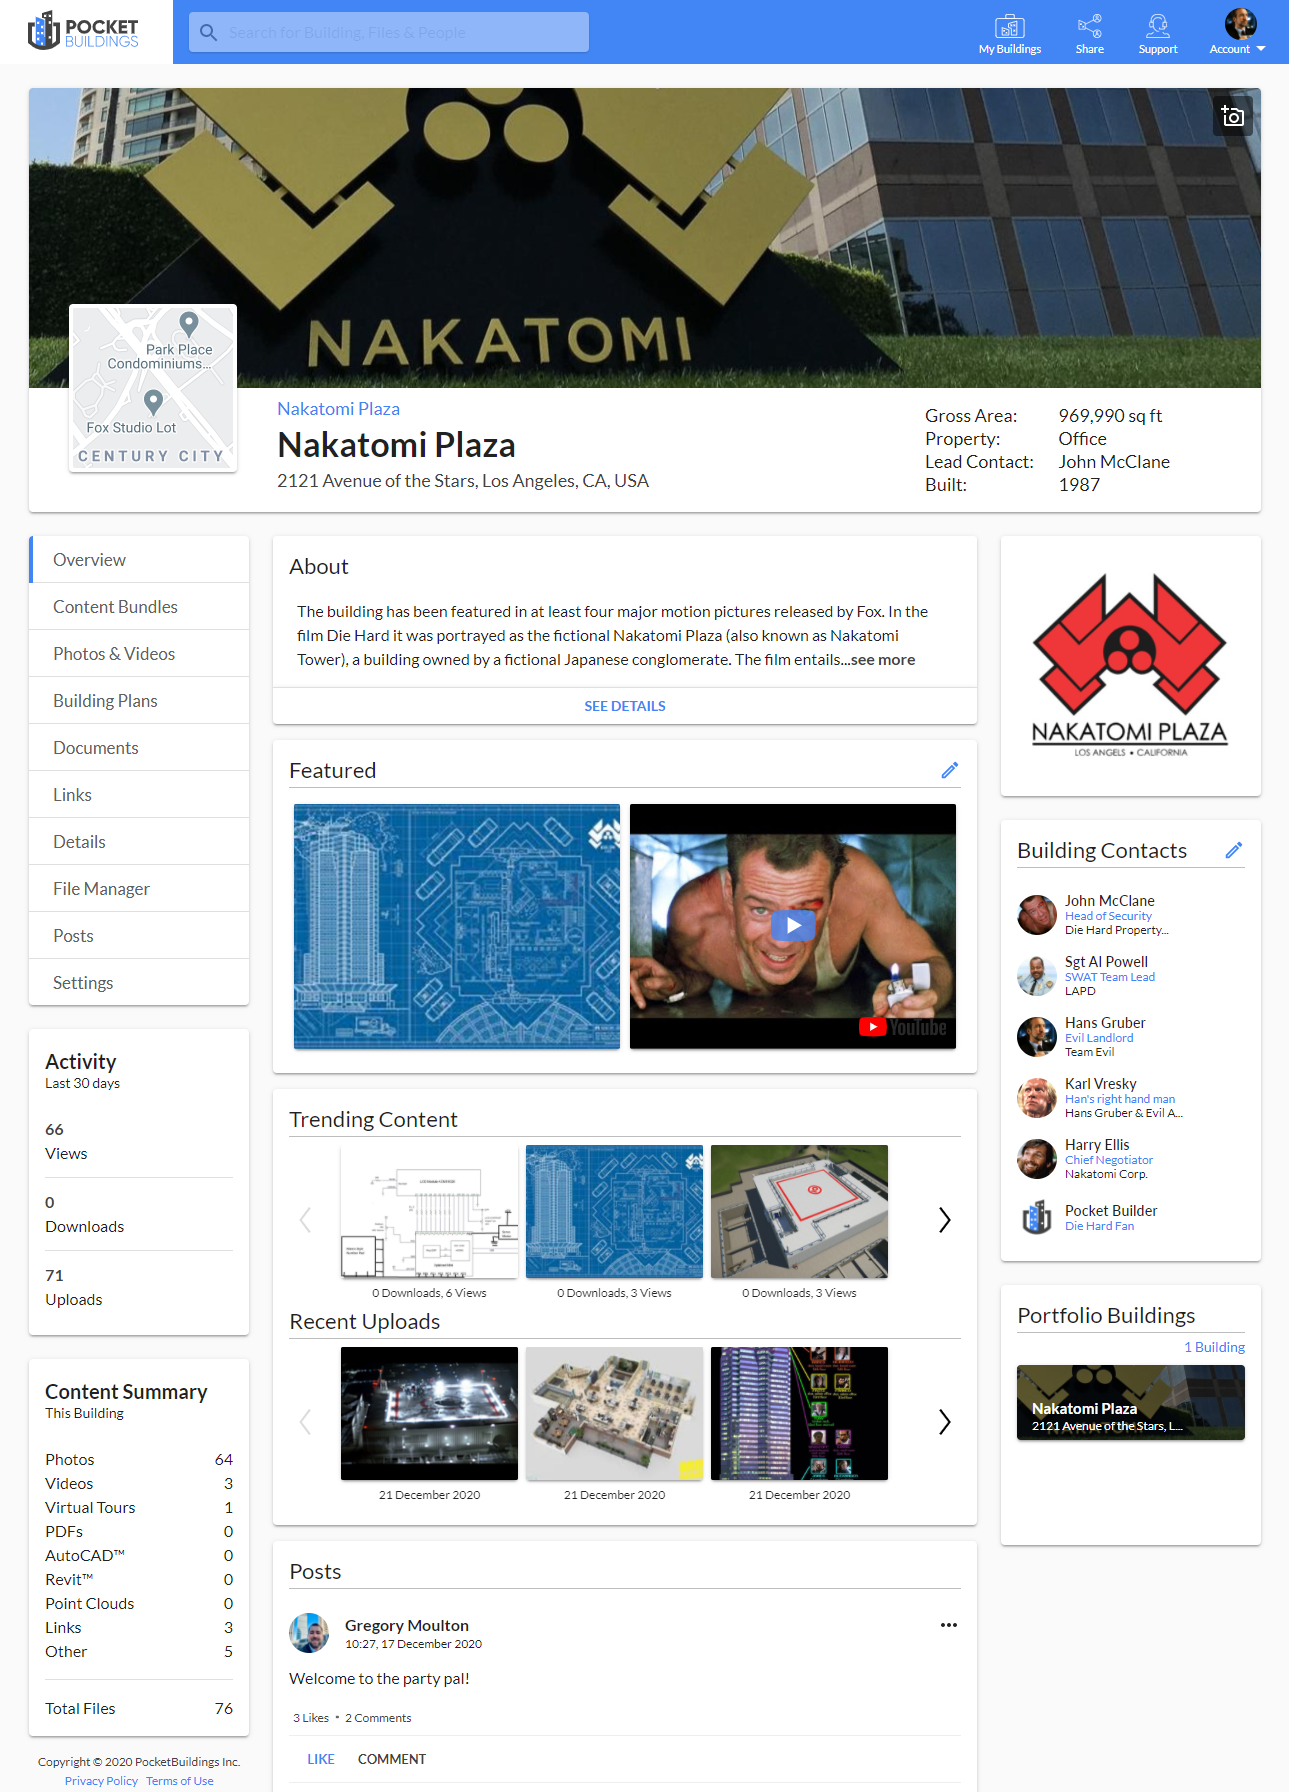Open File Manager section
Image resolution: width=1289 pixels, height=1792 pixels.
(x=139, y=889)
